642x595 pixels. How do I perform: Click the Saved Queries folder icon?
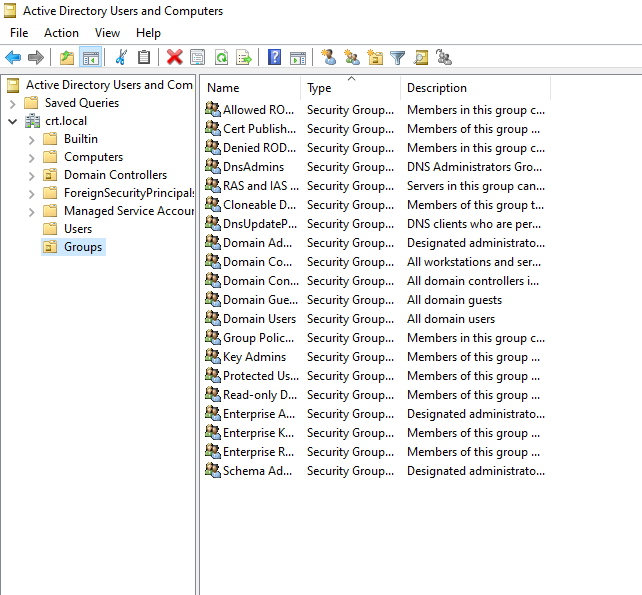[31, 103]
